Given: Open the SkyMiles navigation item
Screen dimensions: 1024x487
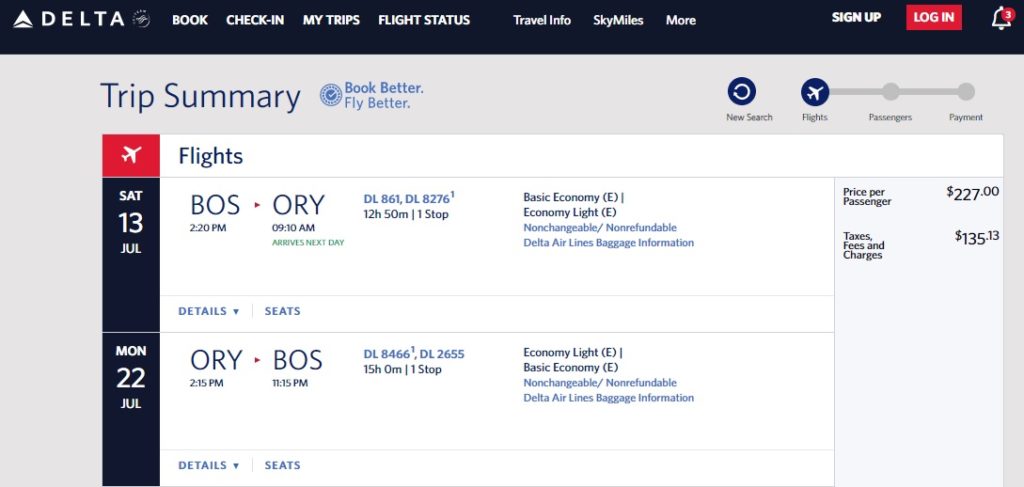Looking at the screenshot, I should pos(618,20).
